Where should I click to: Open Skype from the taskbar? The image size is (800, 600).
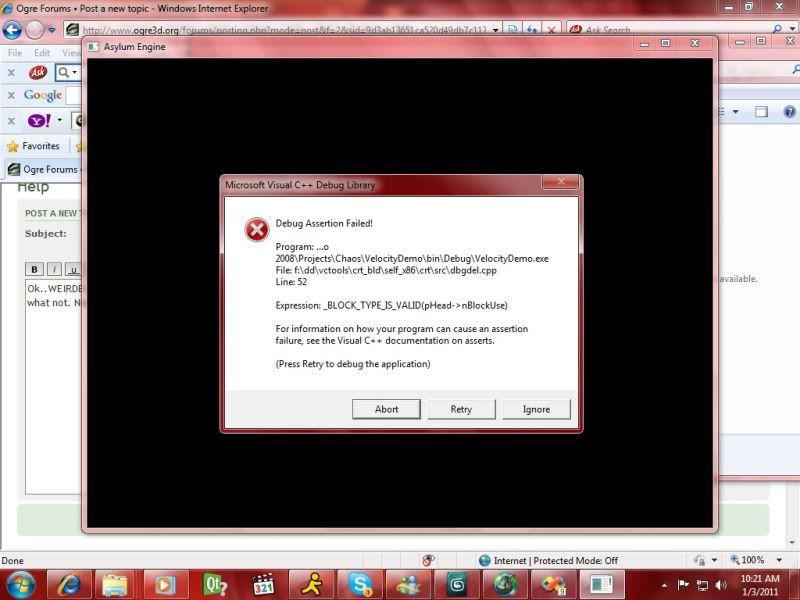click(360, 585)
